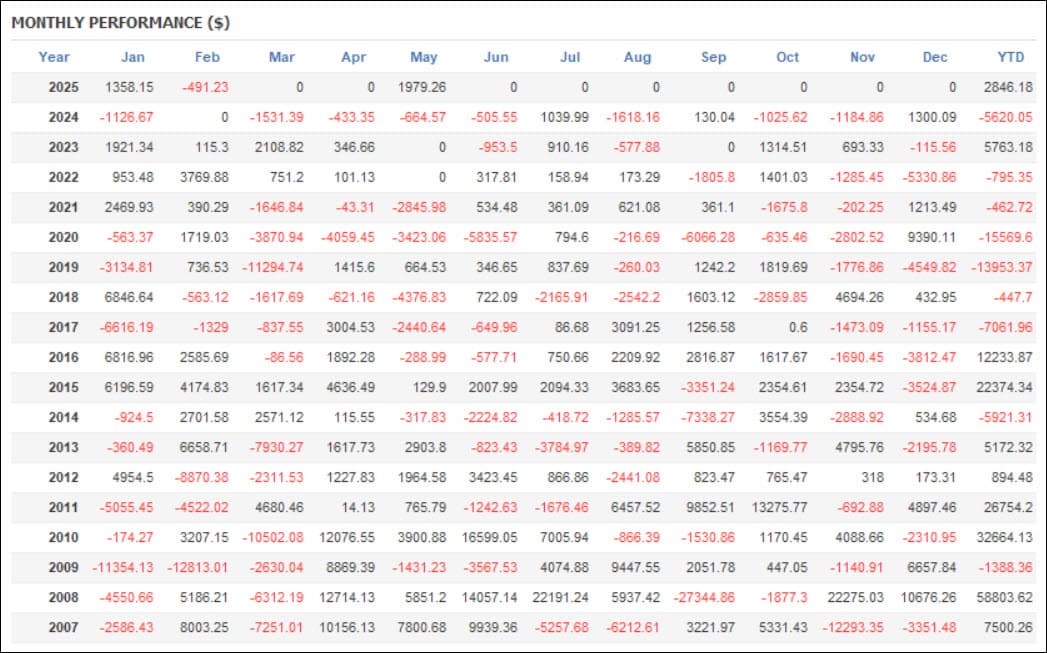Click the -5620.05 YTD value for 2024
Viewport: 1047px width, 653px height.
point(1006,118)
